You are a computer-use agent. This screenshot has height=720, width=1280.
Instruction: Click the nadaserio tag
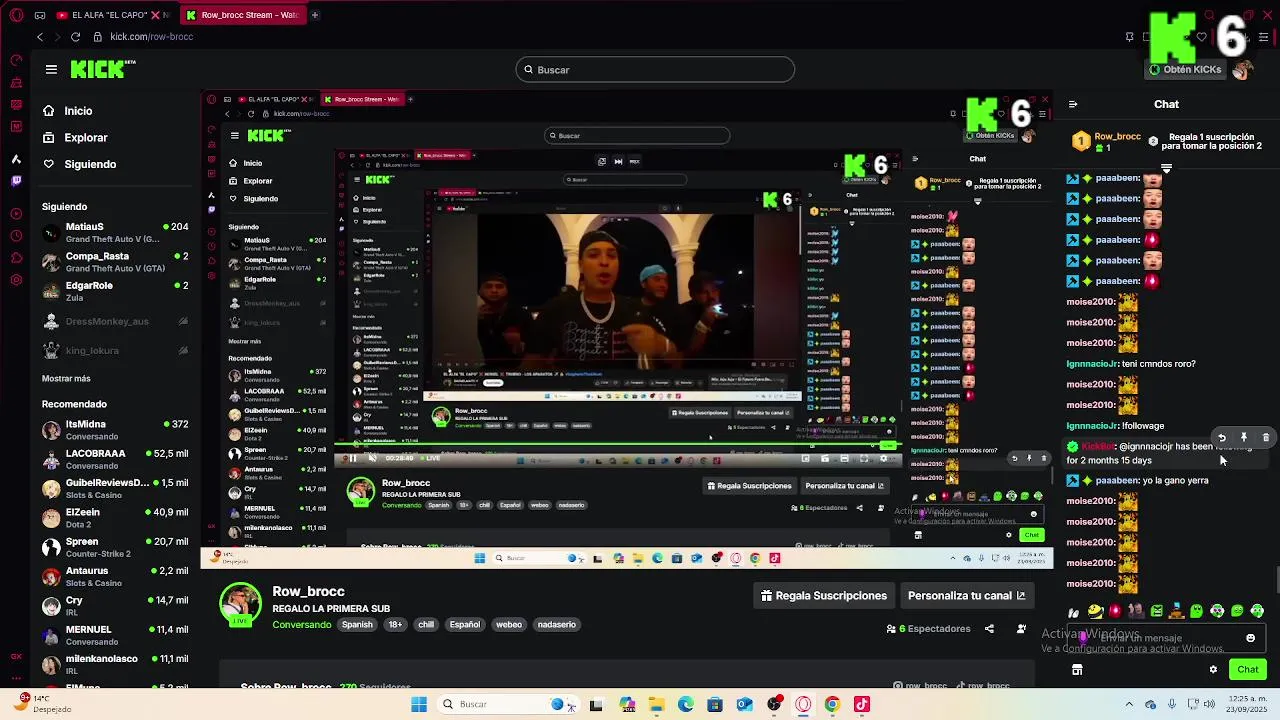(557, 625)
